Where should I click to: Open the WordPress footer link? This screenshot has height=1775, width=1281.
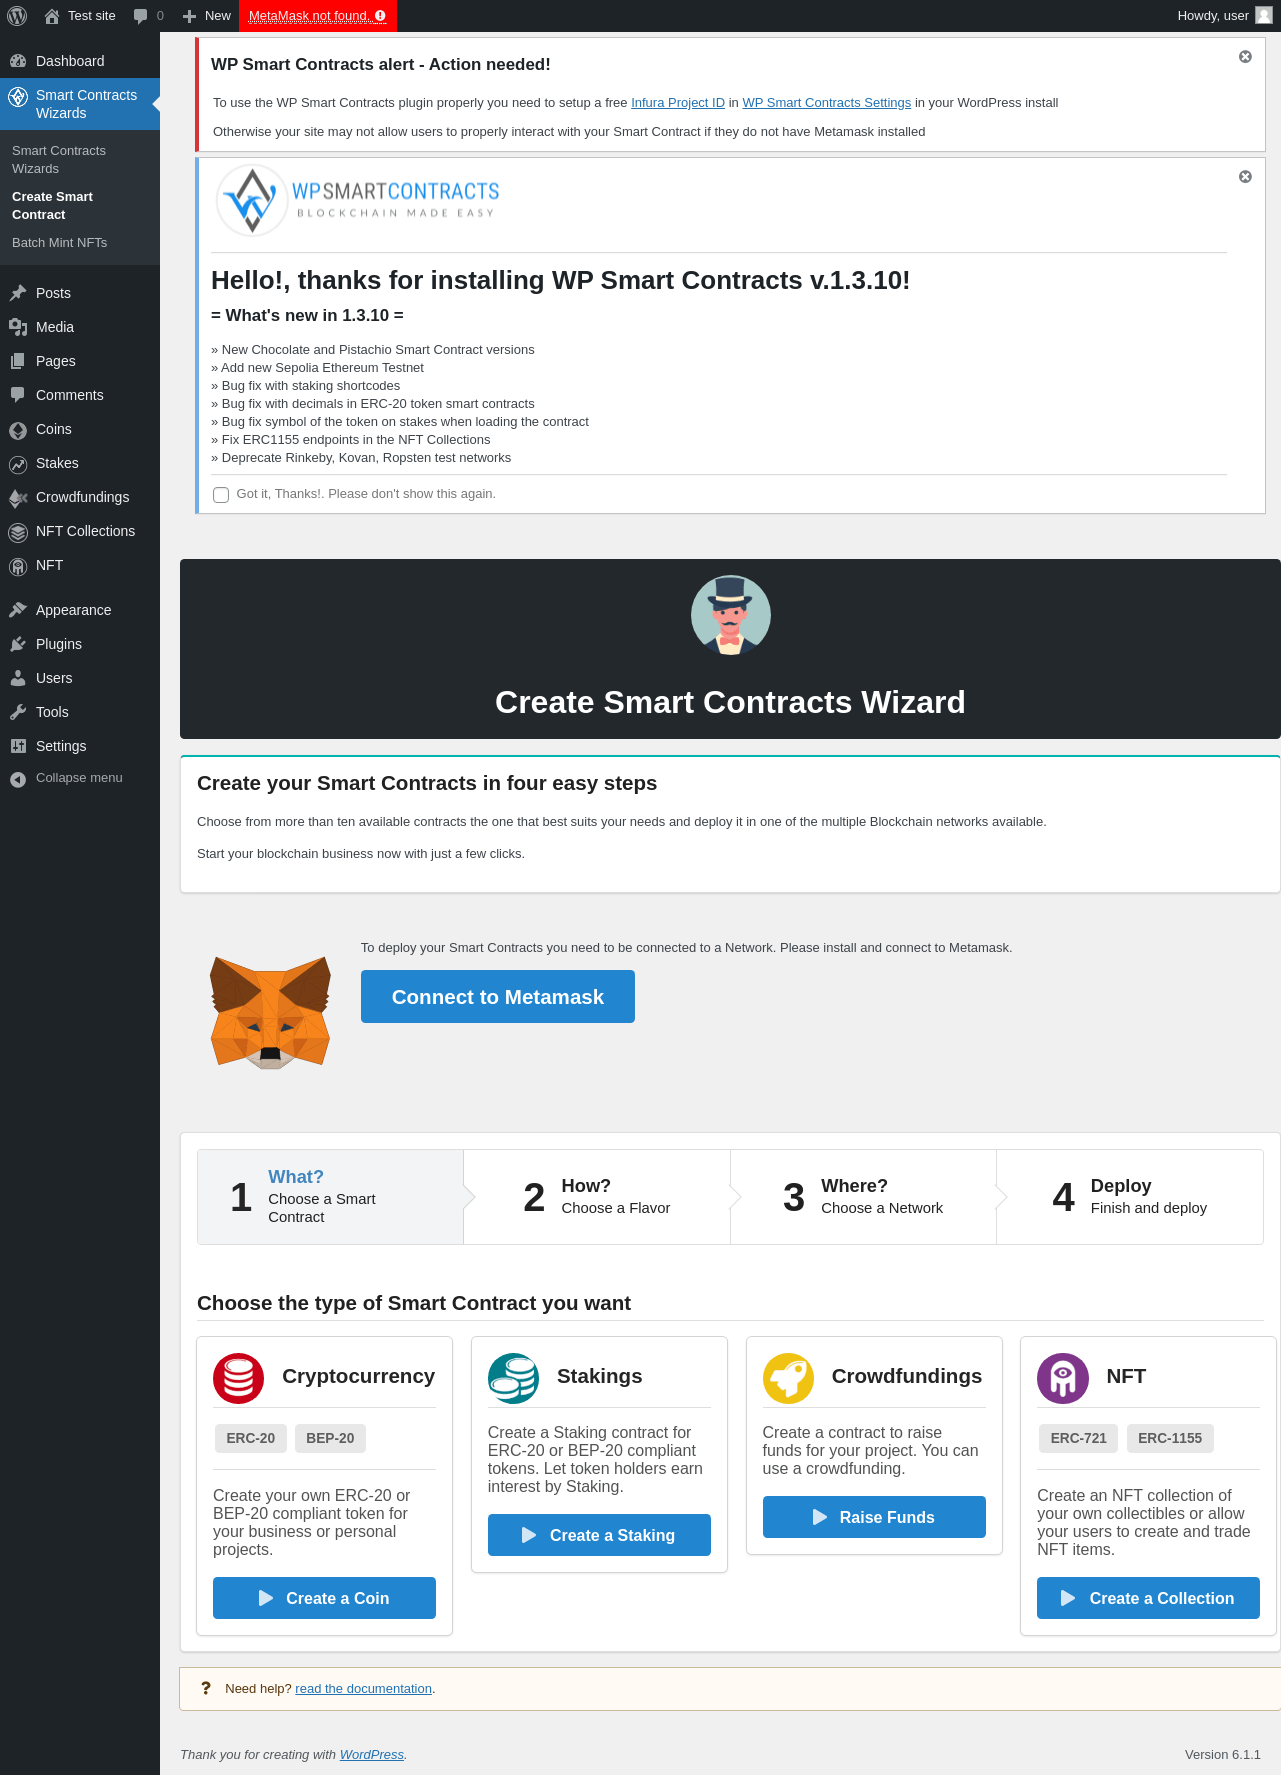pos(372,1755)
